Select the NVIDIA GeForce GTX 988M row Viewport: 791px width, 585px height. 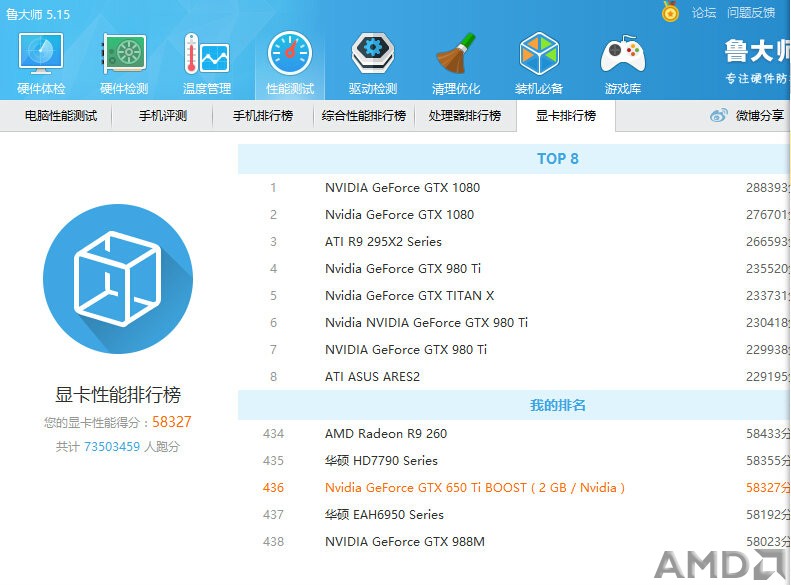click(514, 542)
